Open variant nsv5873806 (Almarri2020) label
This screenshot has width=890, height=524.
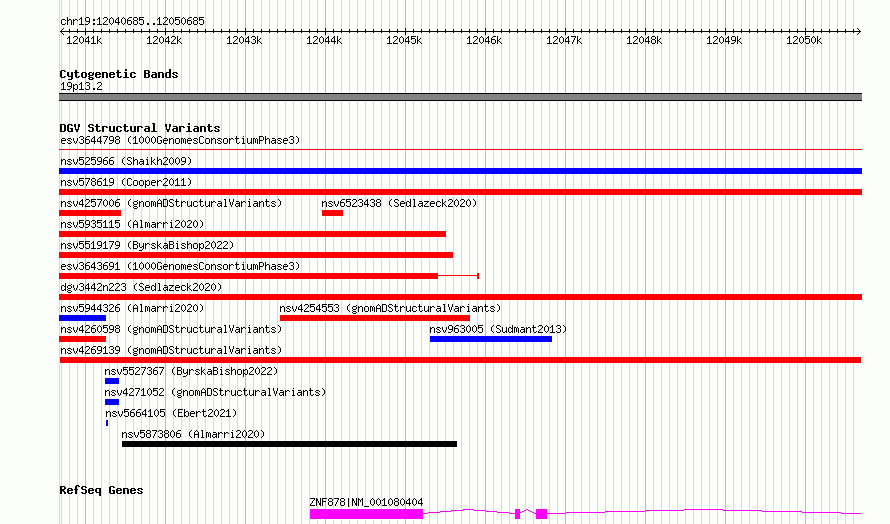pos(193,434)
